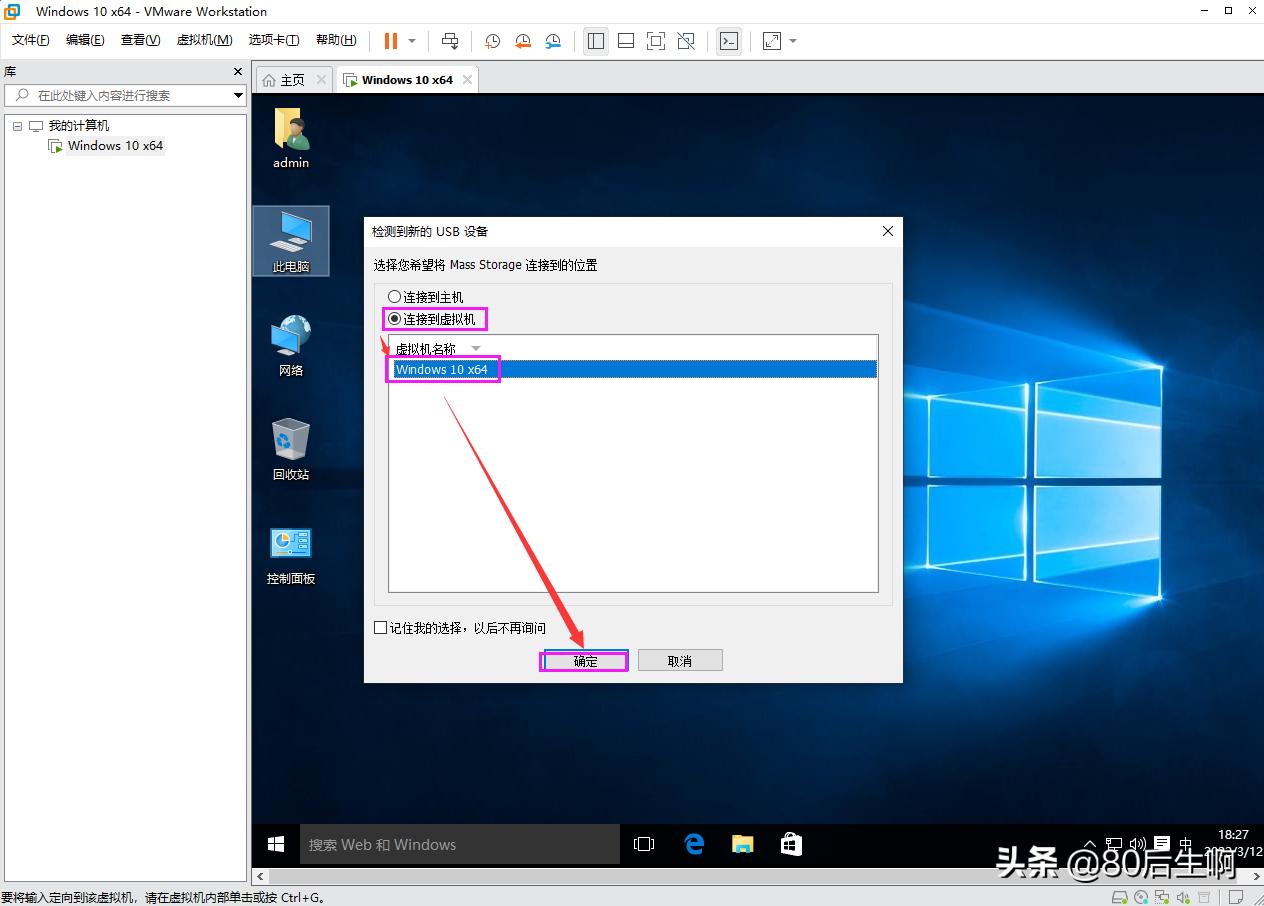
Task: Click the 确定 button
Action: (x=585, y=661)
